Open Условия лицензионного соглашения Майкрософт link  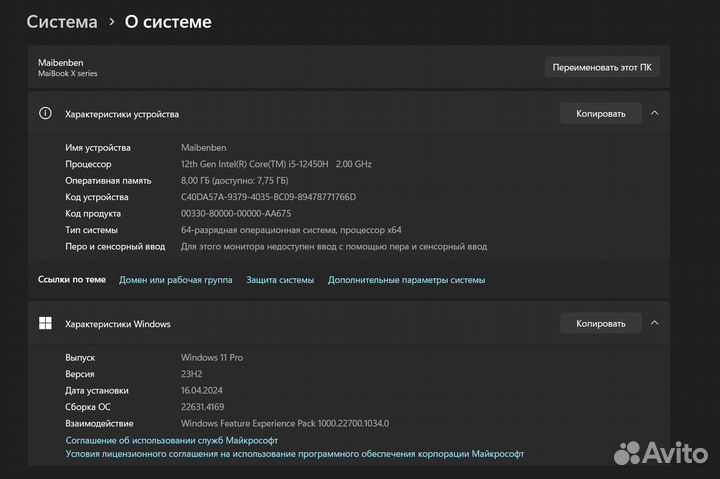(295, 454)
